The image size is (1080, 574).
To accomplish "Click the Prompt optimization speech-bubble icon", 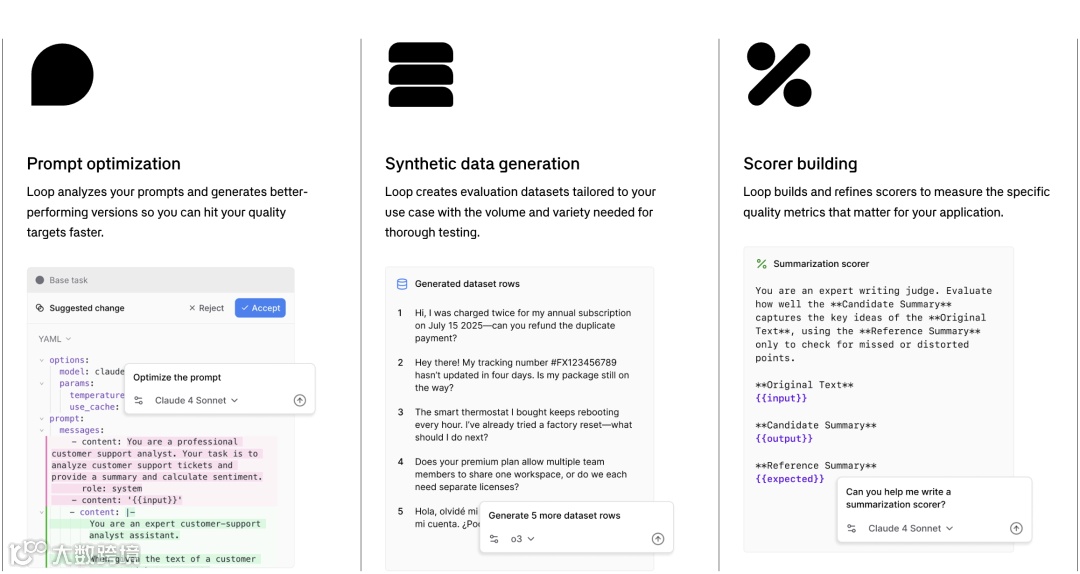I will tap(62, 74).
